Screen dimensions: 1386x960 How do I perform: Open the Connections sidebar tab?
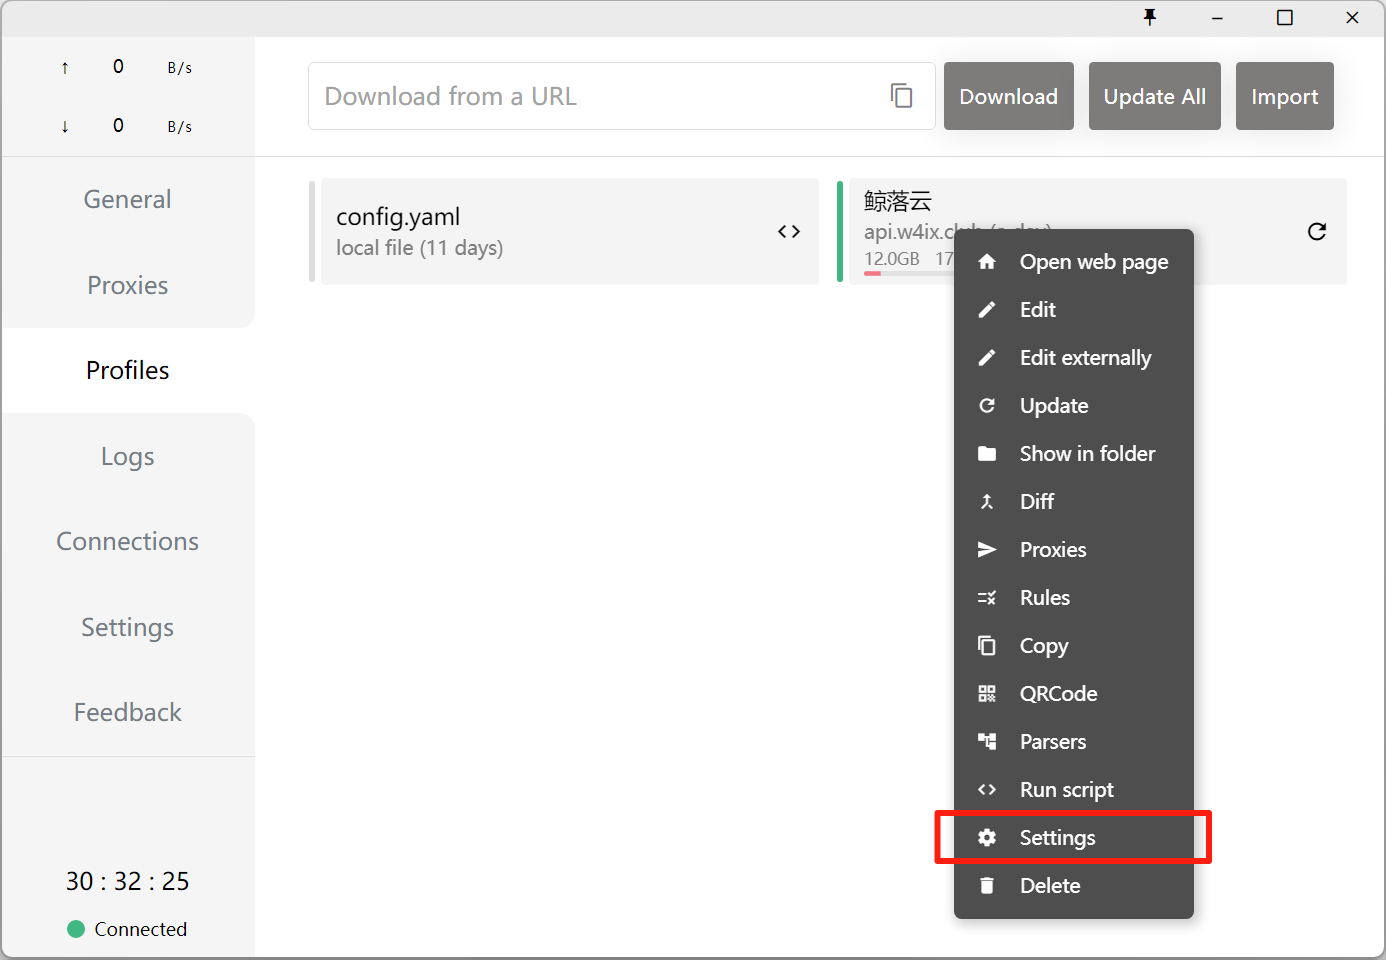click(128, 541)
